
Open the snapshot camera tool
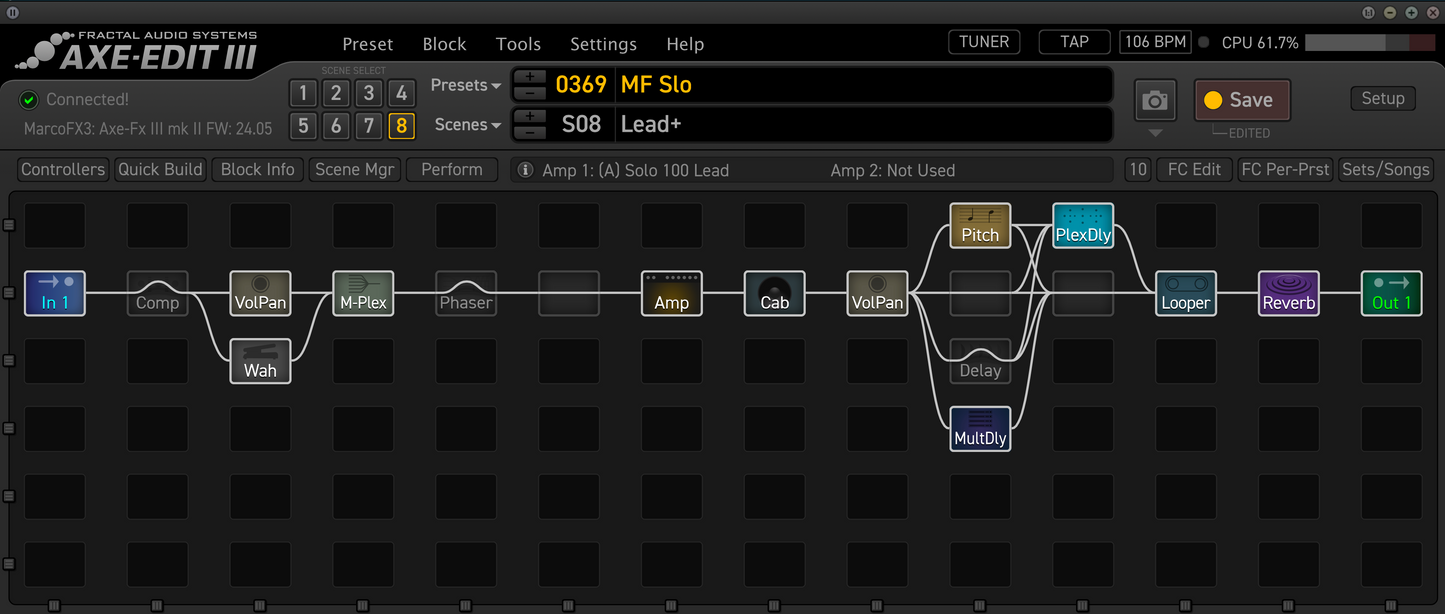[1155, 100]
